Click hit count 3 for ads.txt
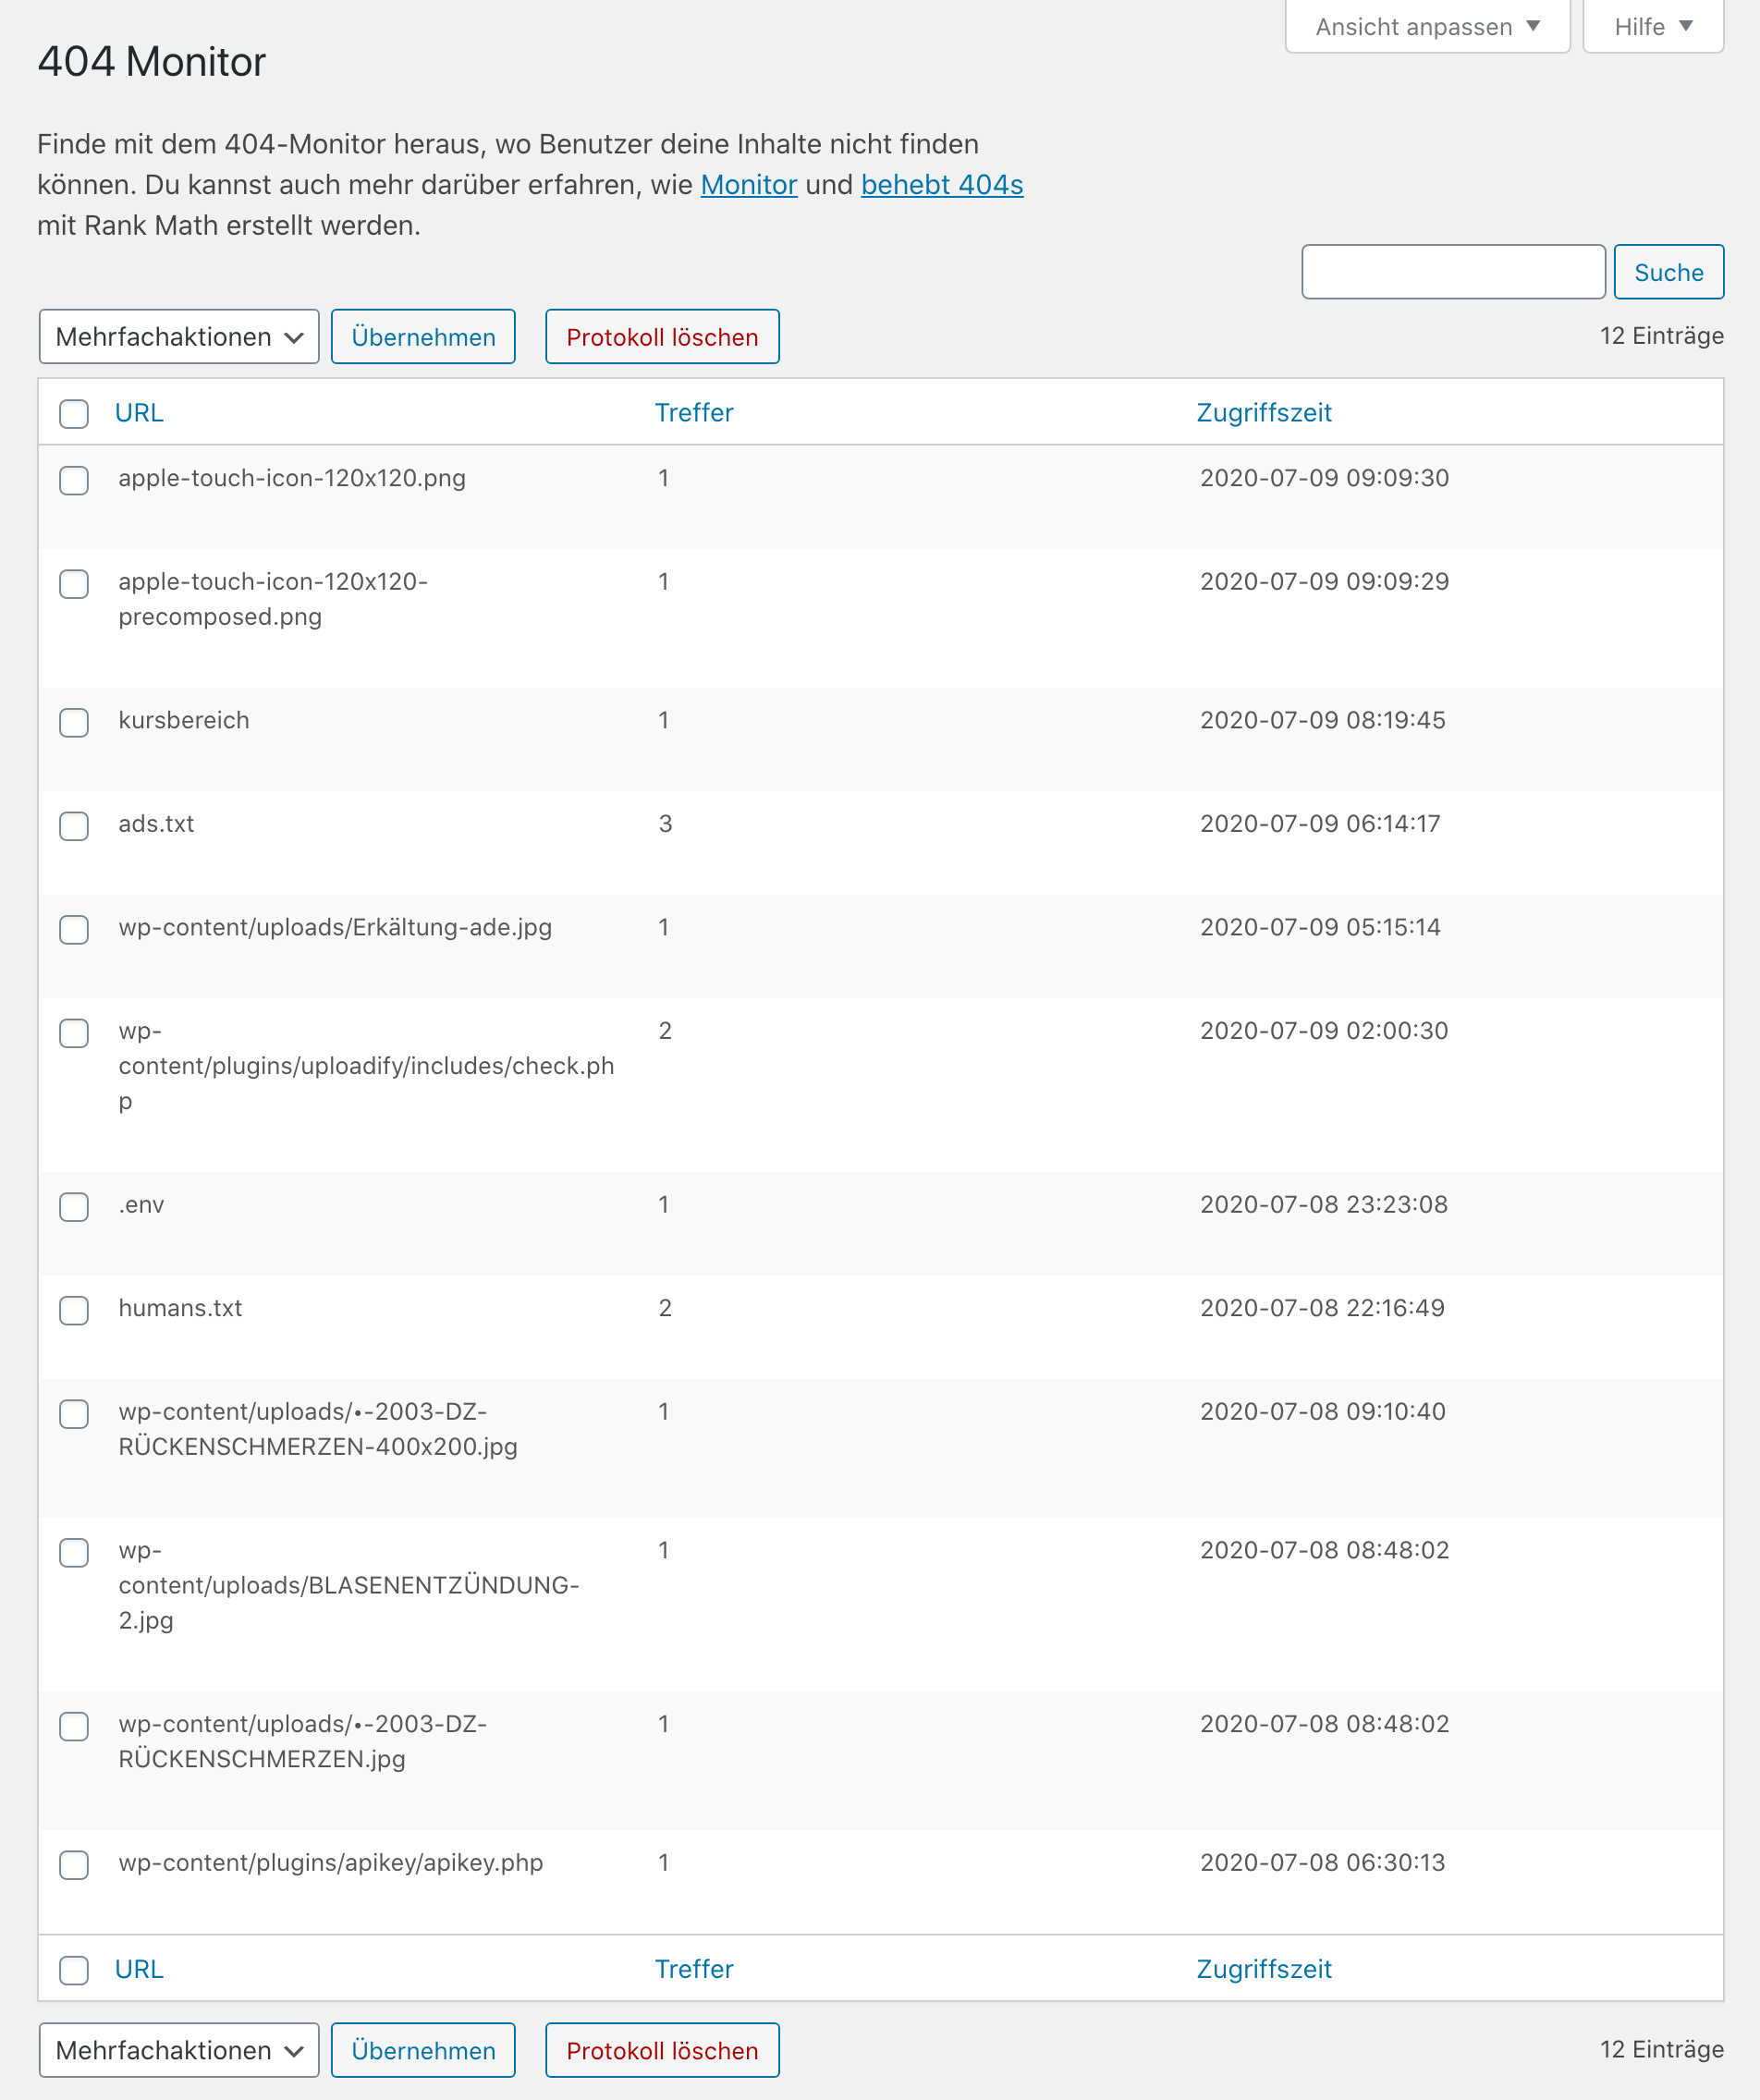1760x2100 pixels. [x=665, y=824]
